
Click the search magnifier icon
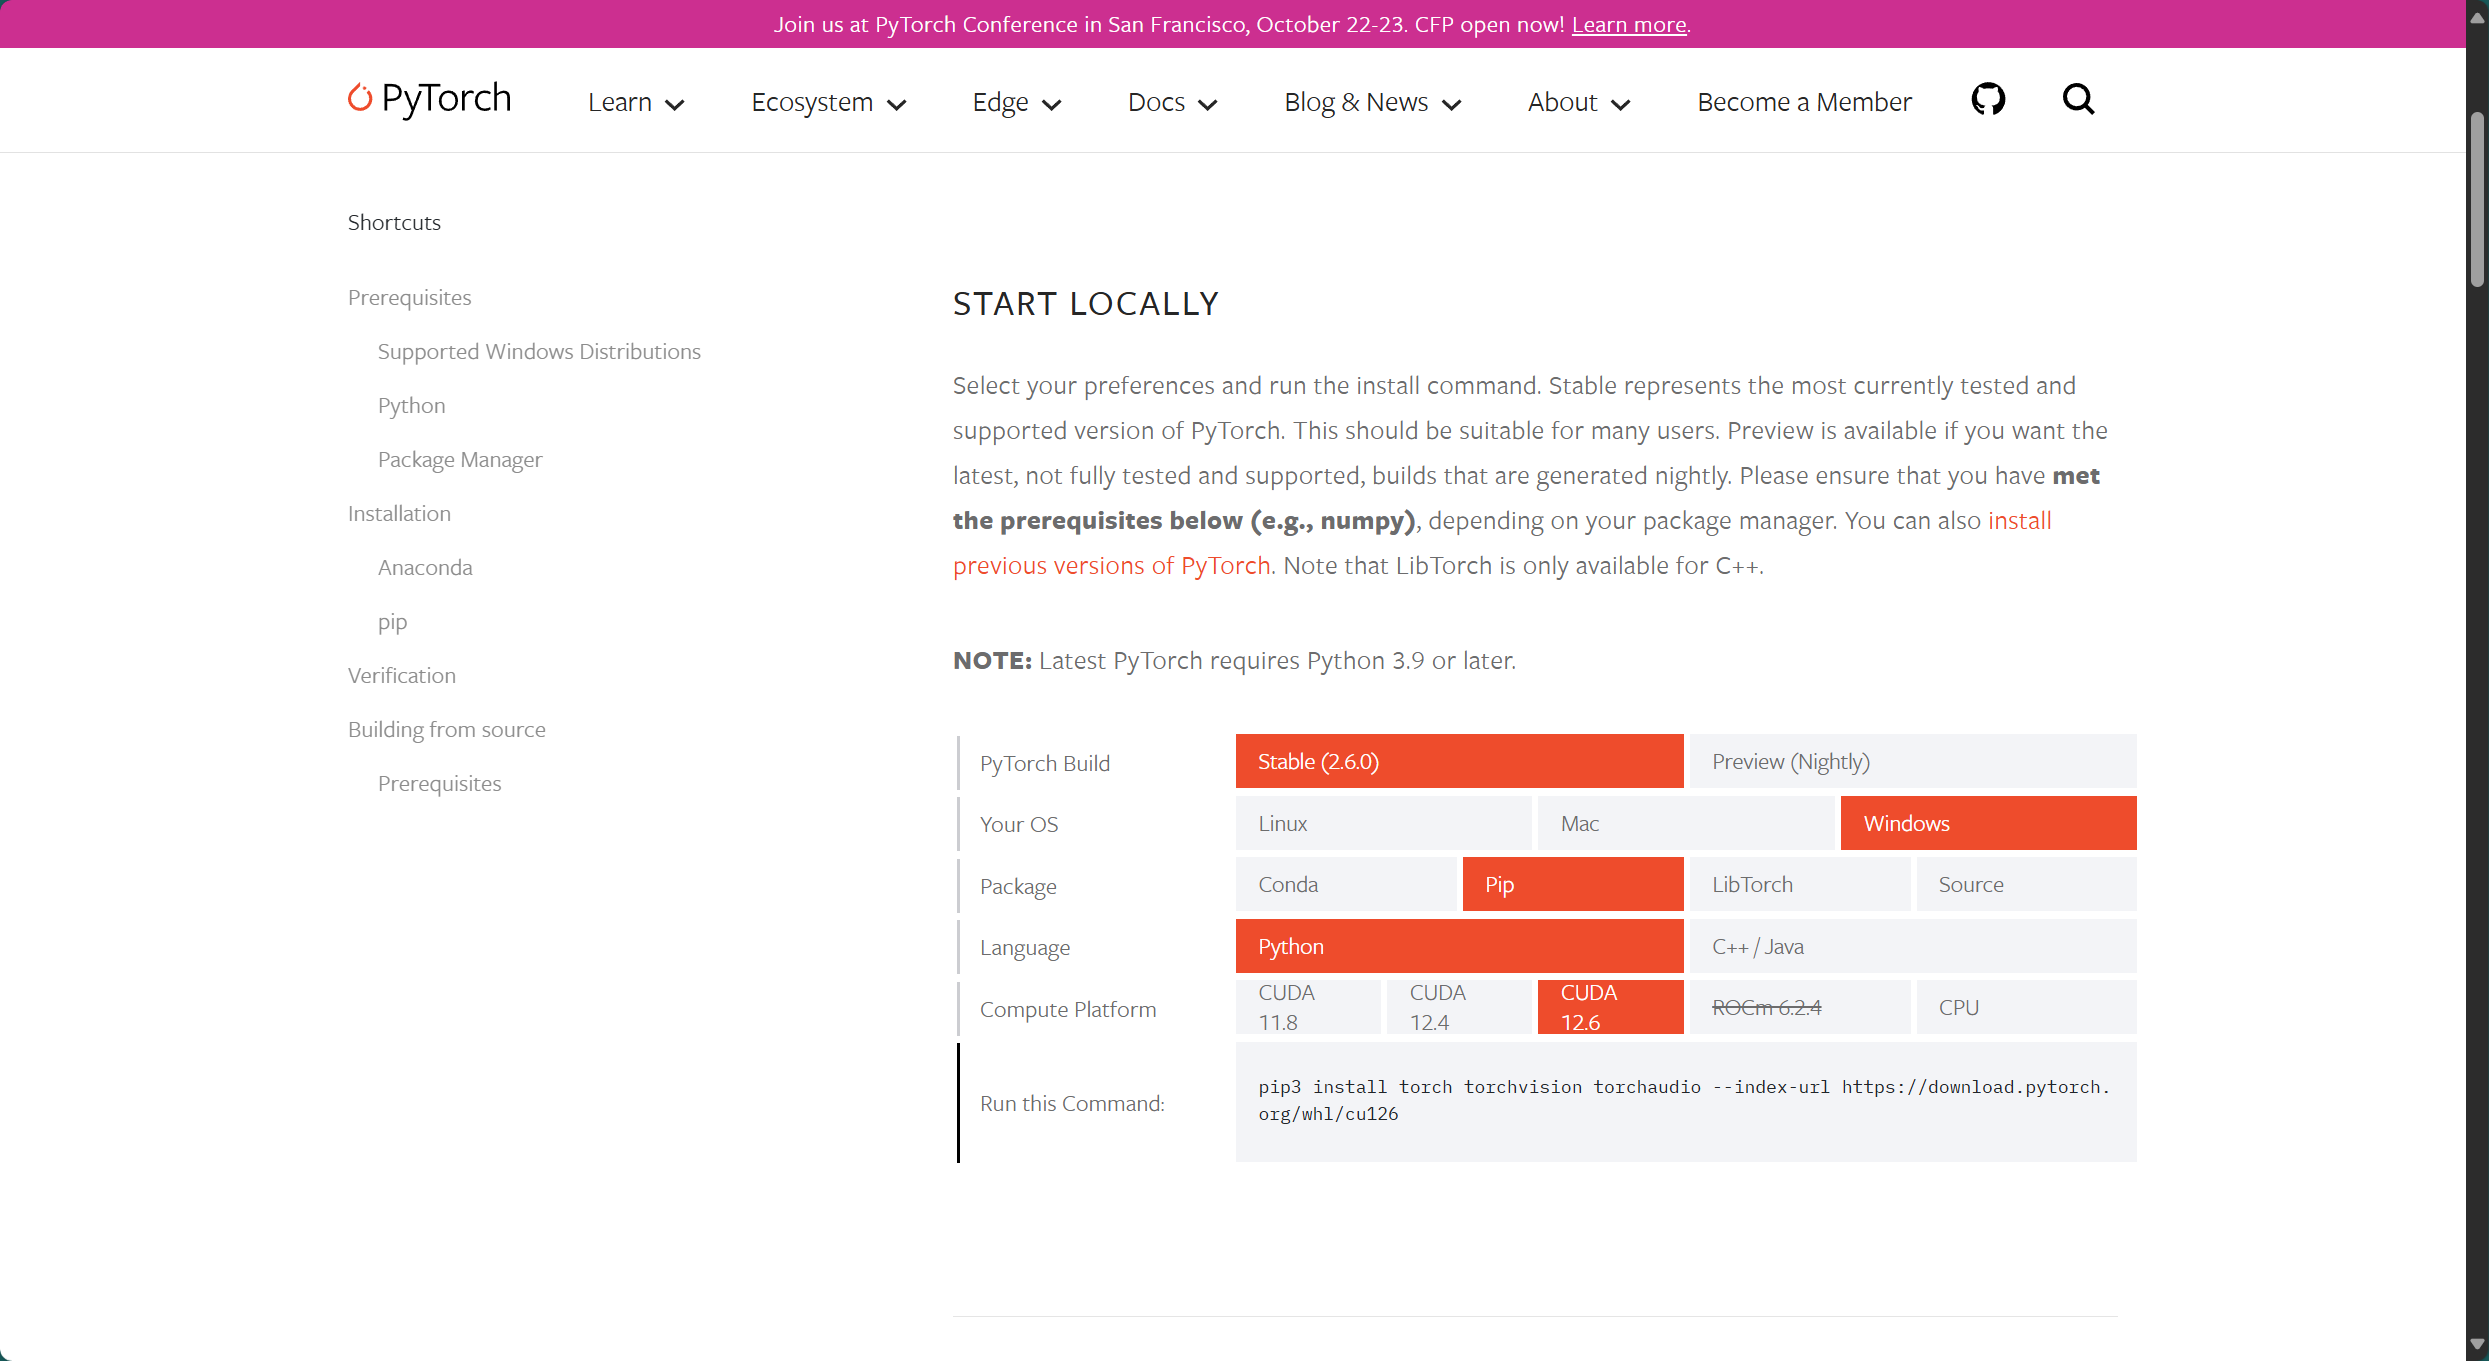pos(2078,99)
